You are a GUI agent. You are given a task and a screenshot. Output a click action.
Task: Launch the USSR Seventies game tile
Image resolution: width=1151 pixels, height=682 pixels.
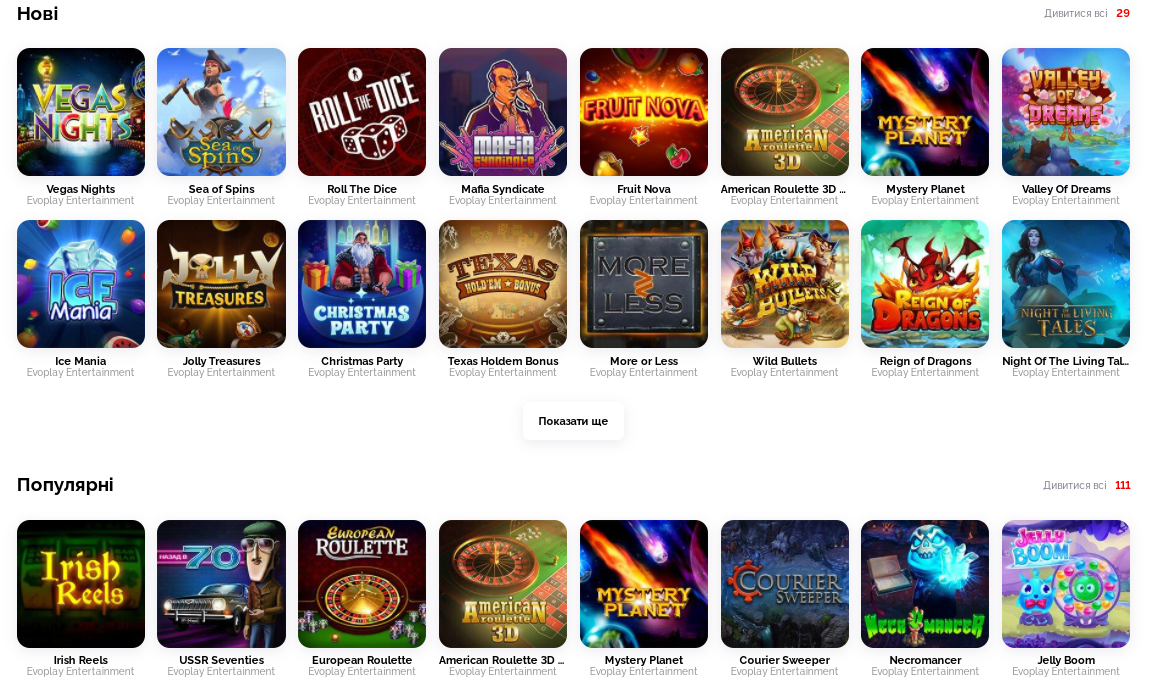(x=221, y=584)
